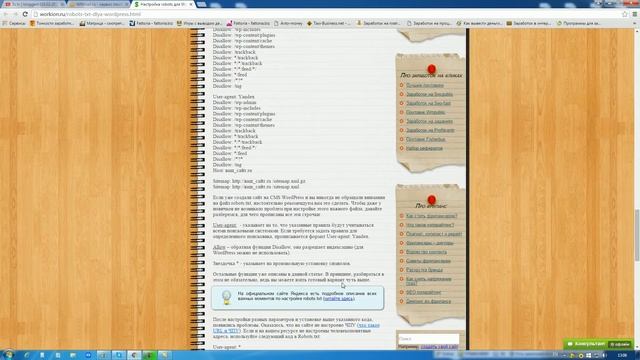Open 'Заработок на заданиях' sidebar link
Image resolution: width=640 pixels, height=360 pixels.
pyautogui.click(x=429, y=121)
